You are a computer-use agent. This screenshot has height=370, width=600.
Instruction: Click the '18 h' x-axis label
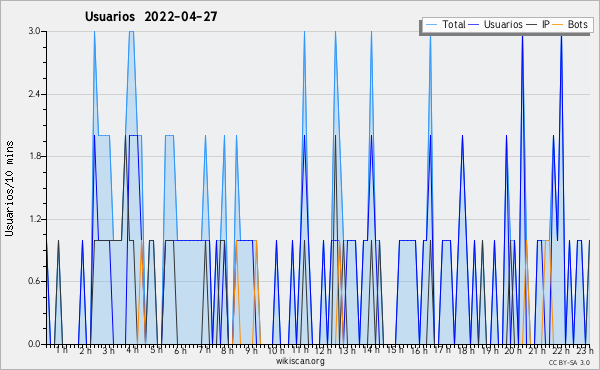[x=466, y=350]
